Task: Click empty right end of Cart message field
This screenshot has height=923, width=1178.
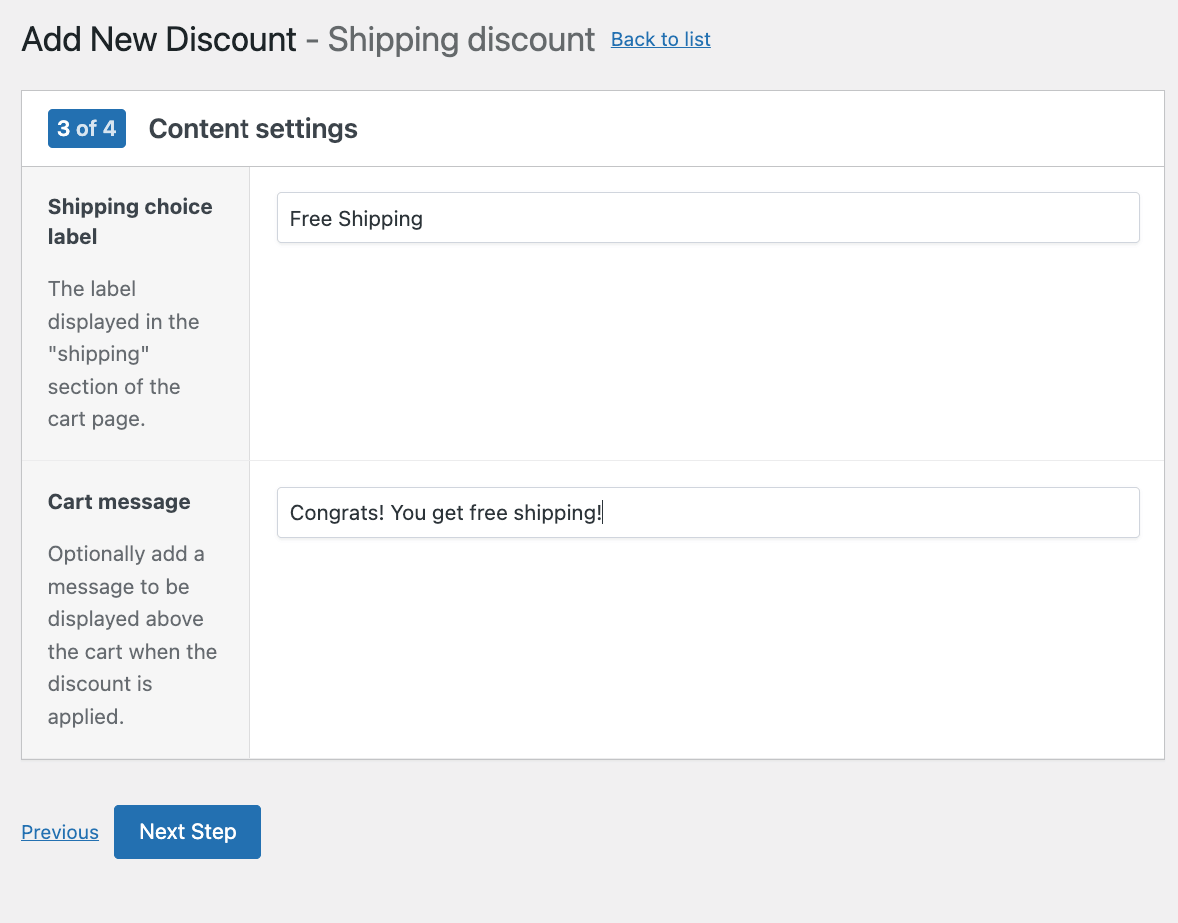Action: pos(1000,513)
